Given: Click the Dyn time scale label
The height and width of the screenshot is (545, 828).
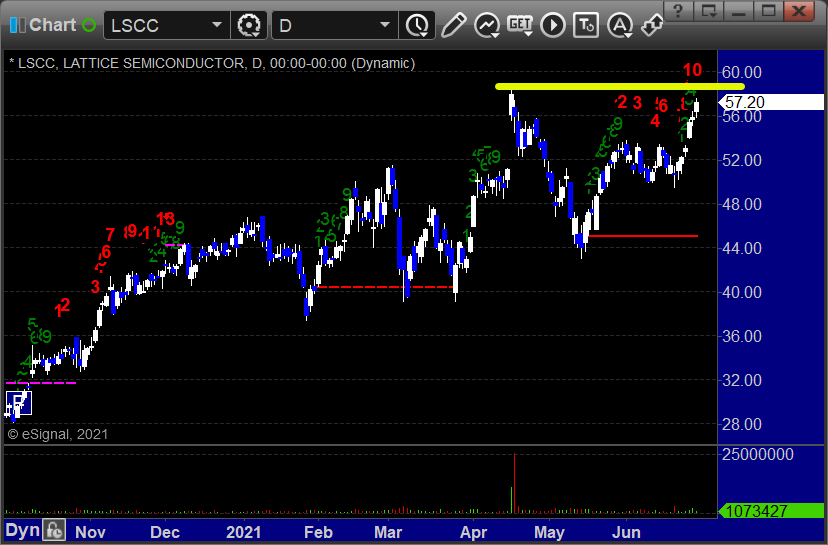Looking at the screenshot, I should 23,531.
